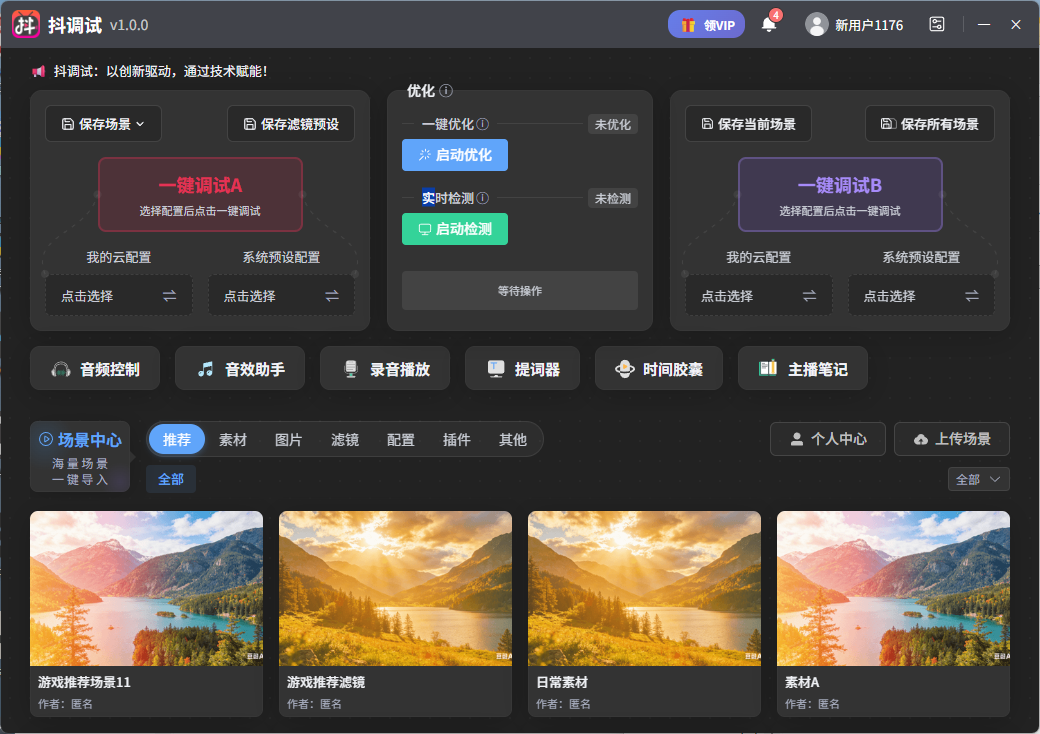Open the 音频控制 audio control panel
This screenshot has height=734, width=1040.
tap(94, 368)
